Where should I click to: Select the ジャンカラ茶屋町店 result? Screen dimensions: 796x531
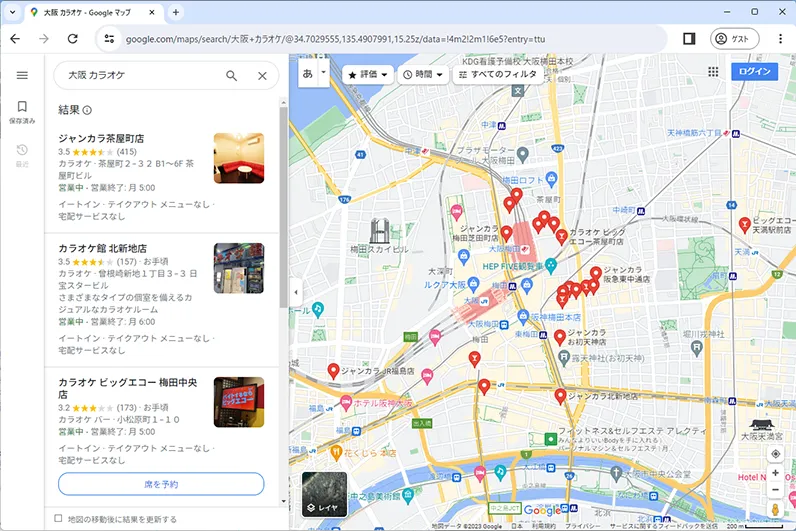102,138
